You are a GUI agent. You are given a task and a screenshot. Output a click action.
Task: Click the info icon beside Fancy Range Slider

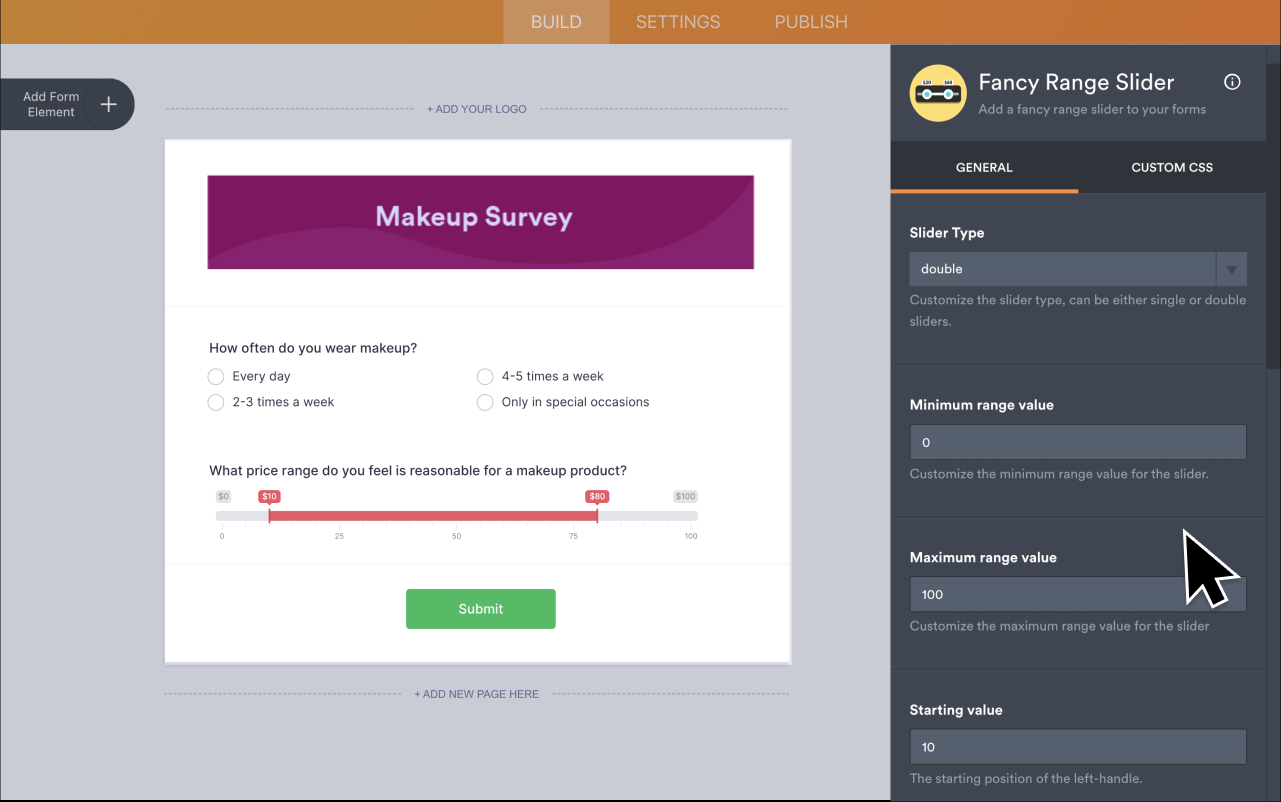1232,82
